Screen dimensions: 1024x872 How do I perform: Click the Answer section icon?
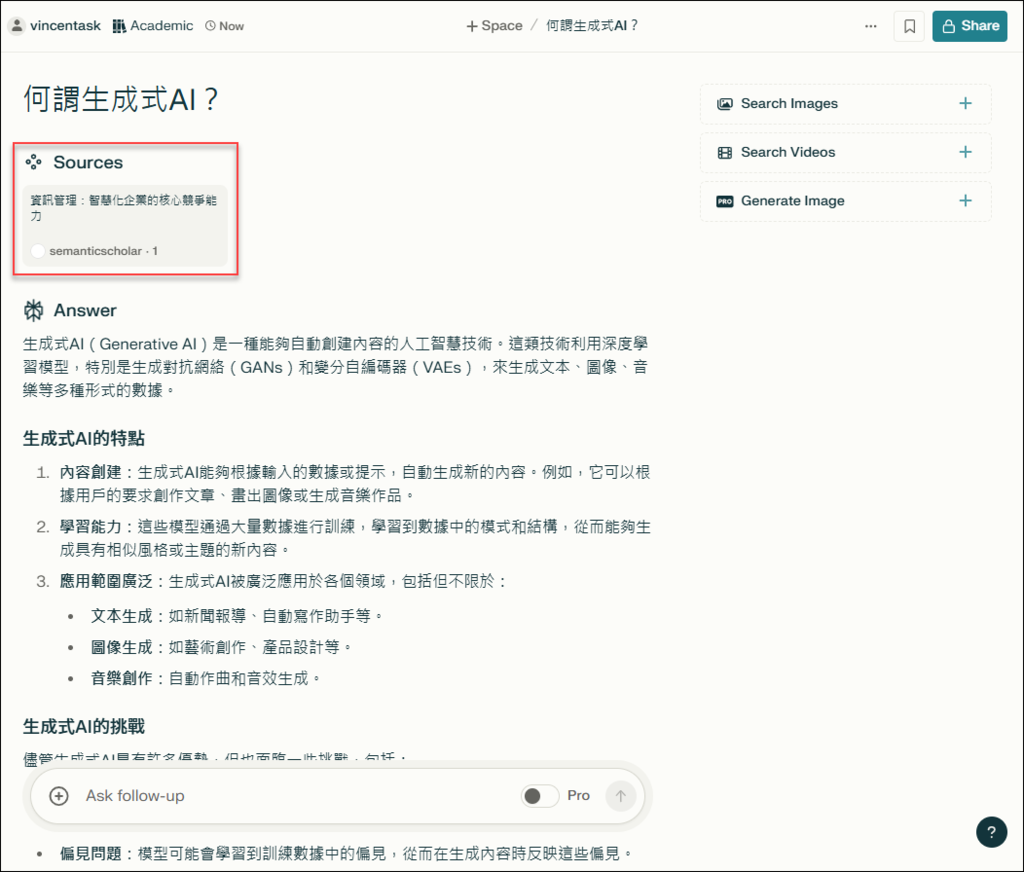tap(34, 310)
